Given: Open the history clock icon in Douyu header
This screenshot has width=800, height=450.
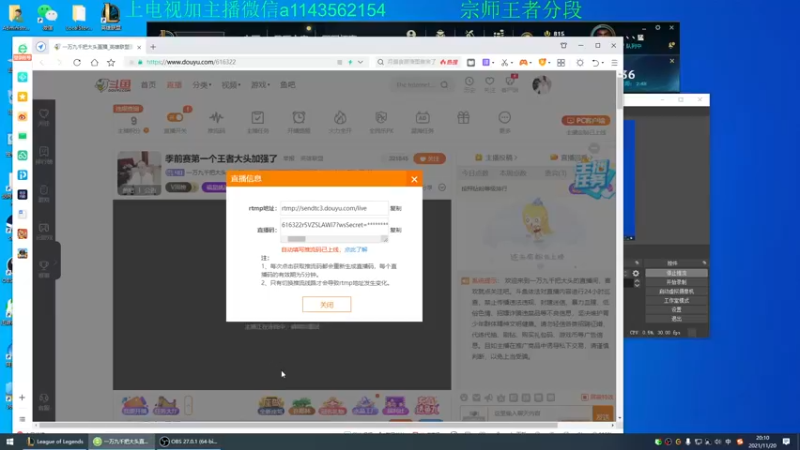Looking at the screenshot, I should [x=469, y=82].
